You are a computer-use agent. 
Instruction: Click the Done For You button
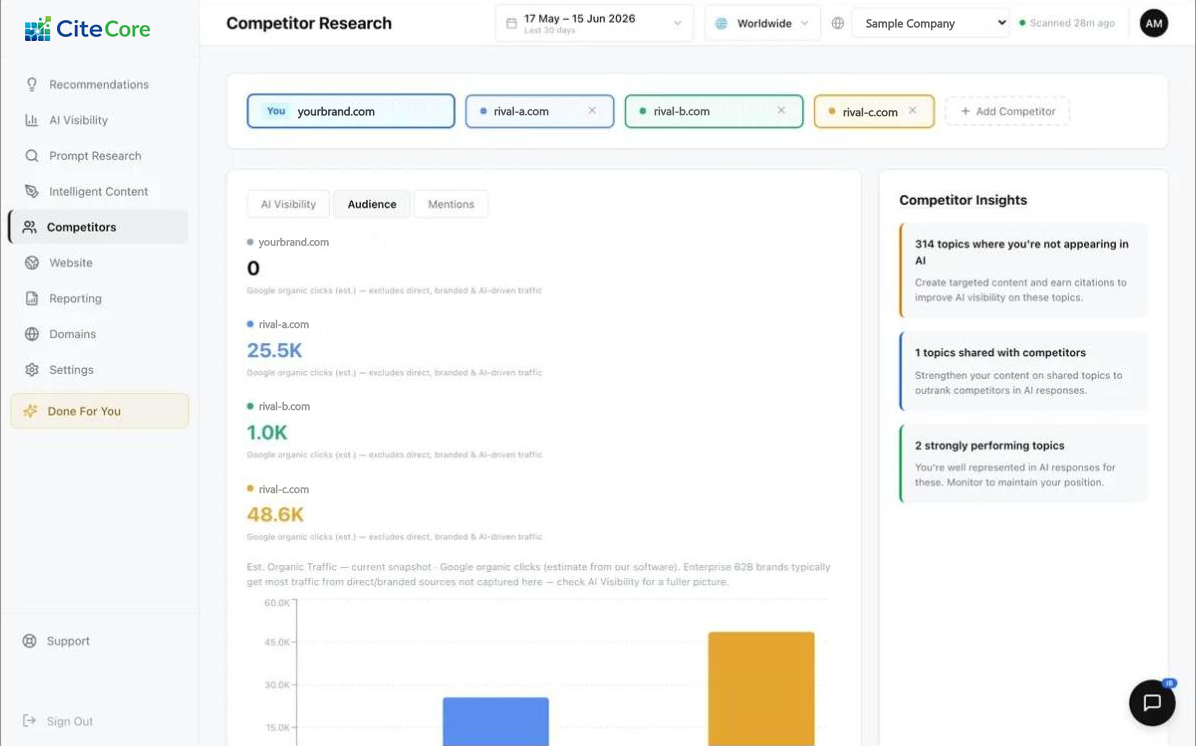(100, 411)
